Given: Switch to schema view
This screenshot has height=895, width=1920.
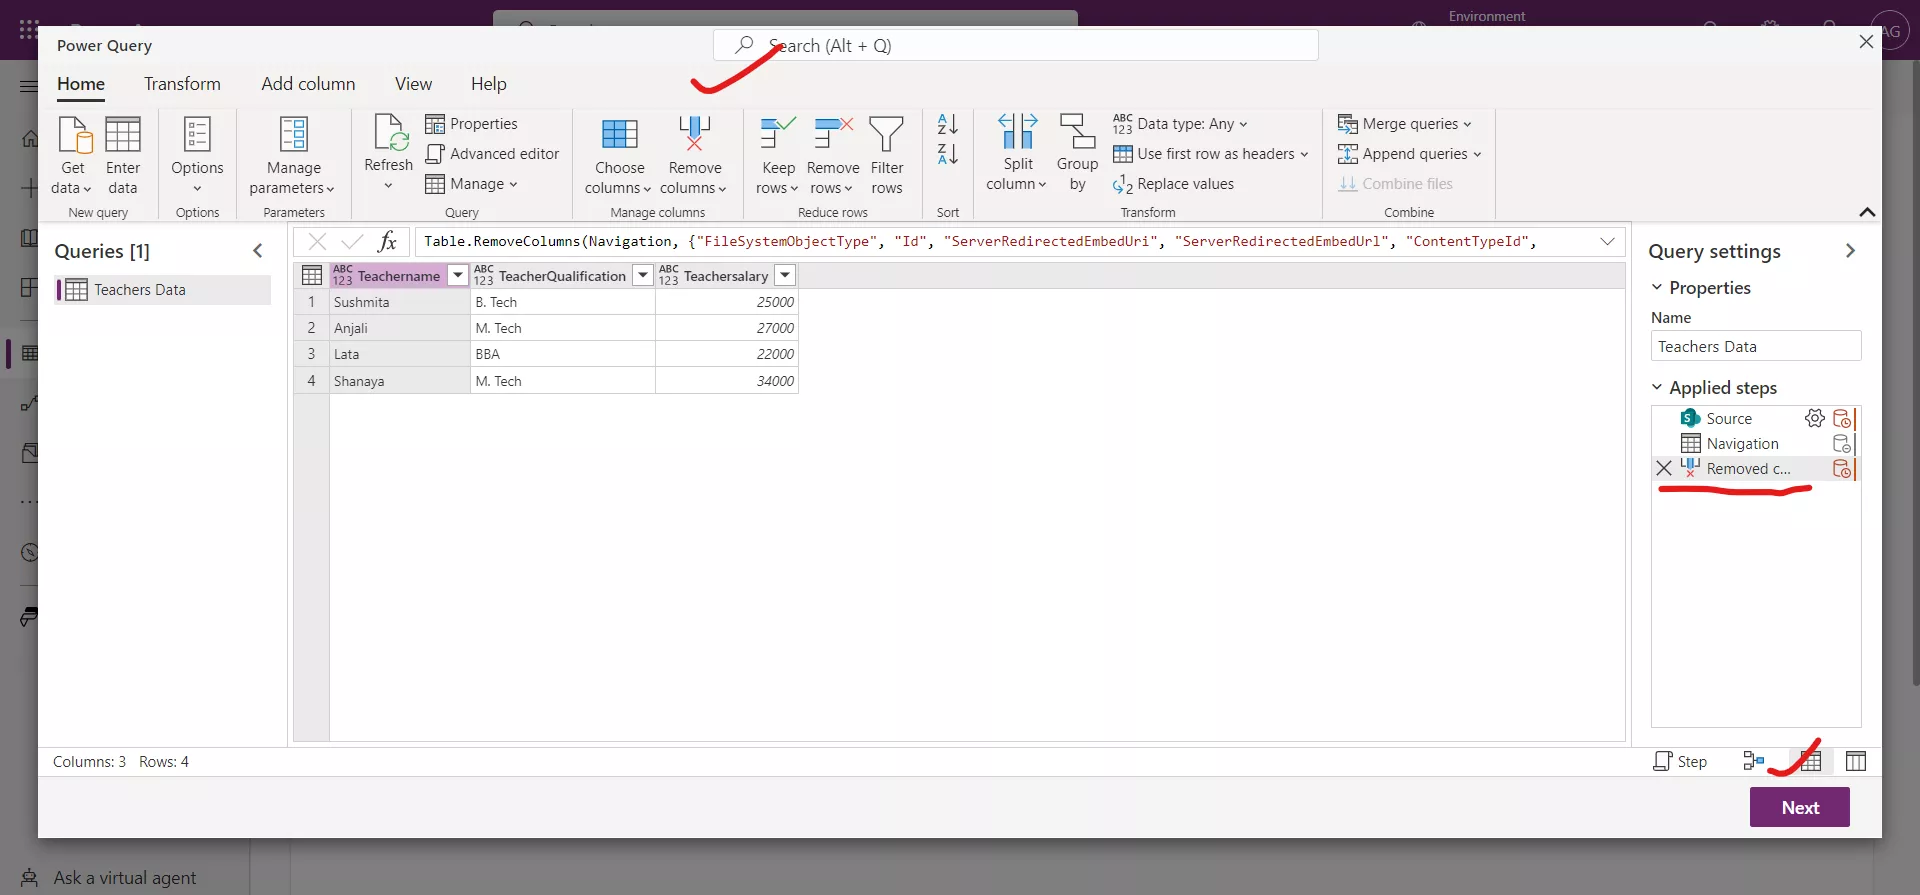Looking at the screenshot, I should pyautogui.click(x=1856, y=761).
